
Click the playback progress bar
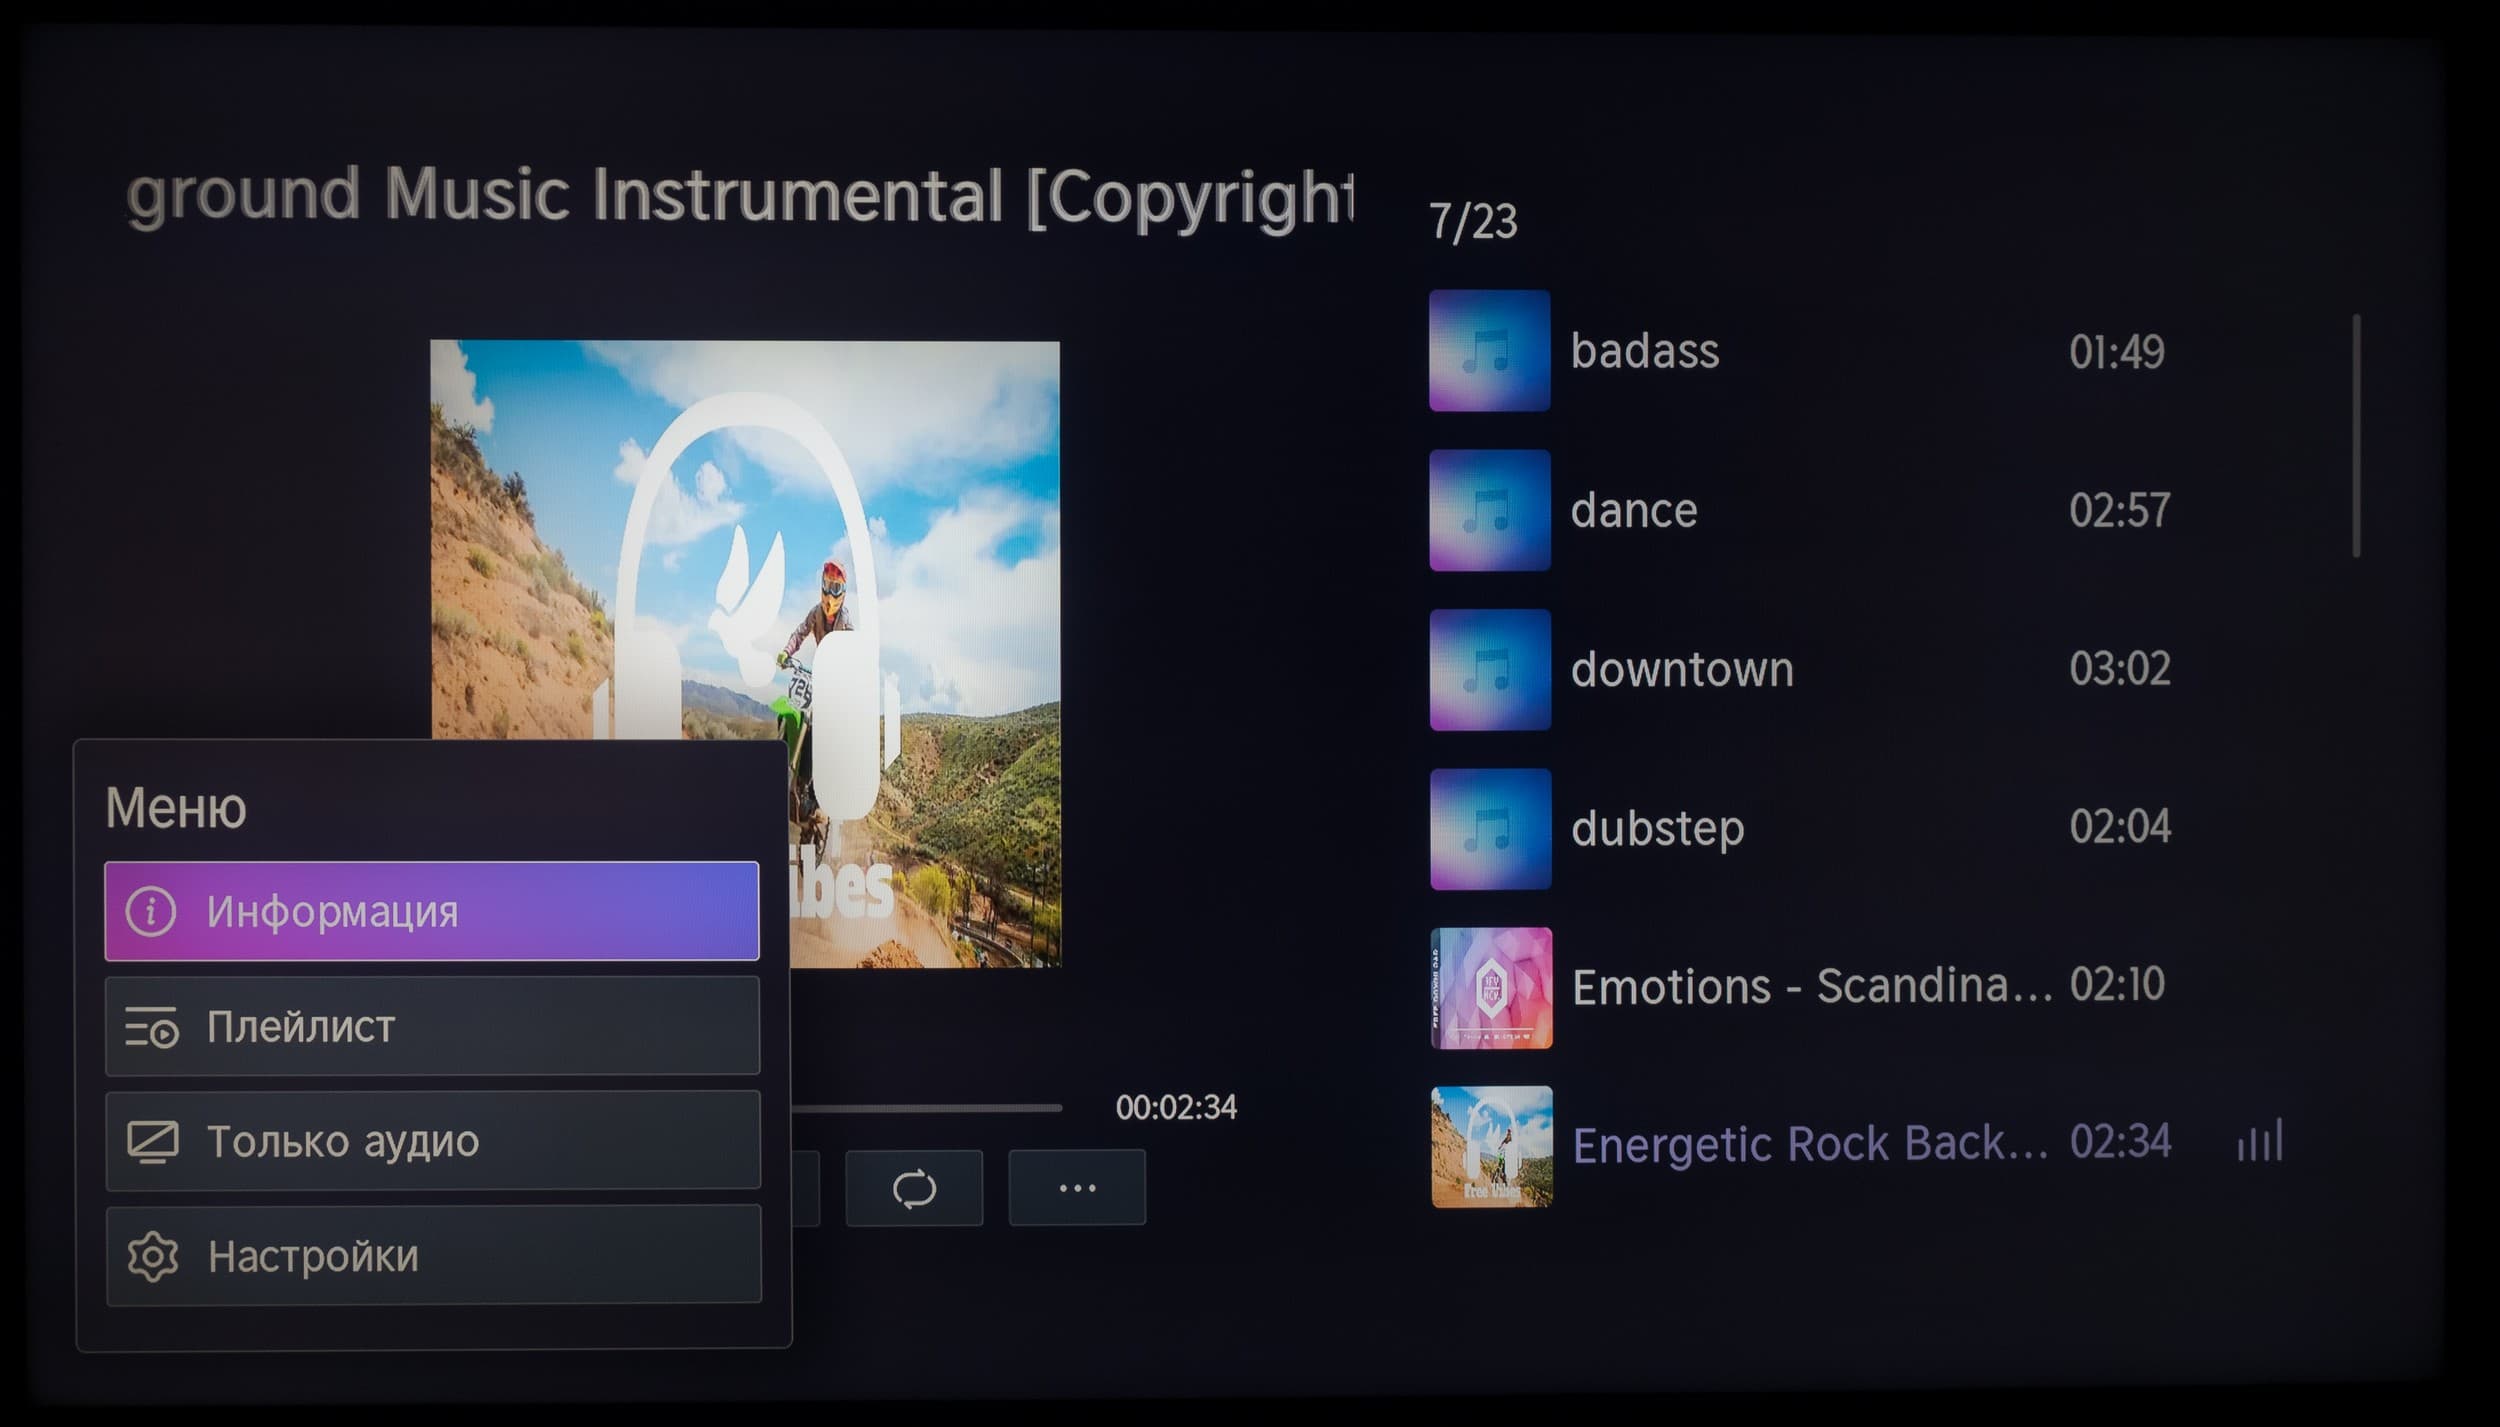925,1108
